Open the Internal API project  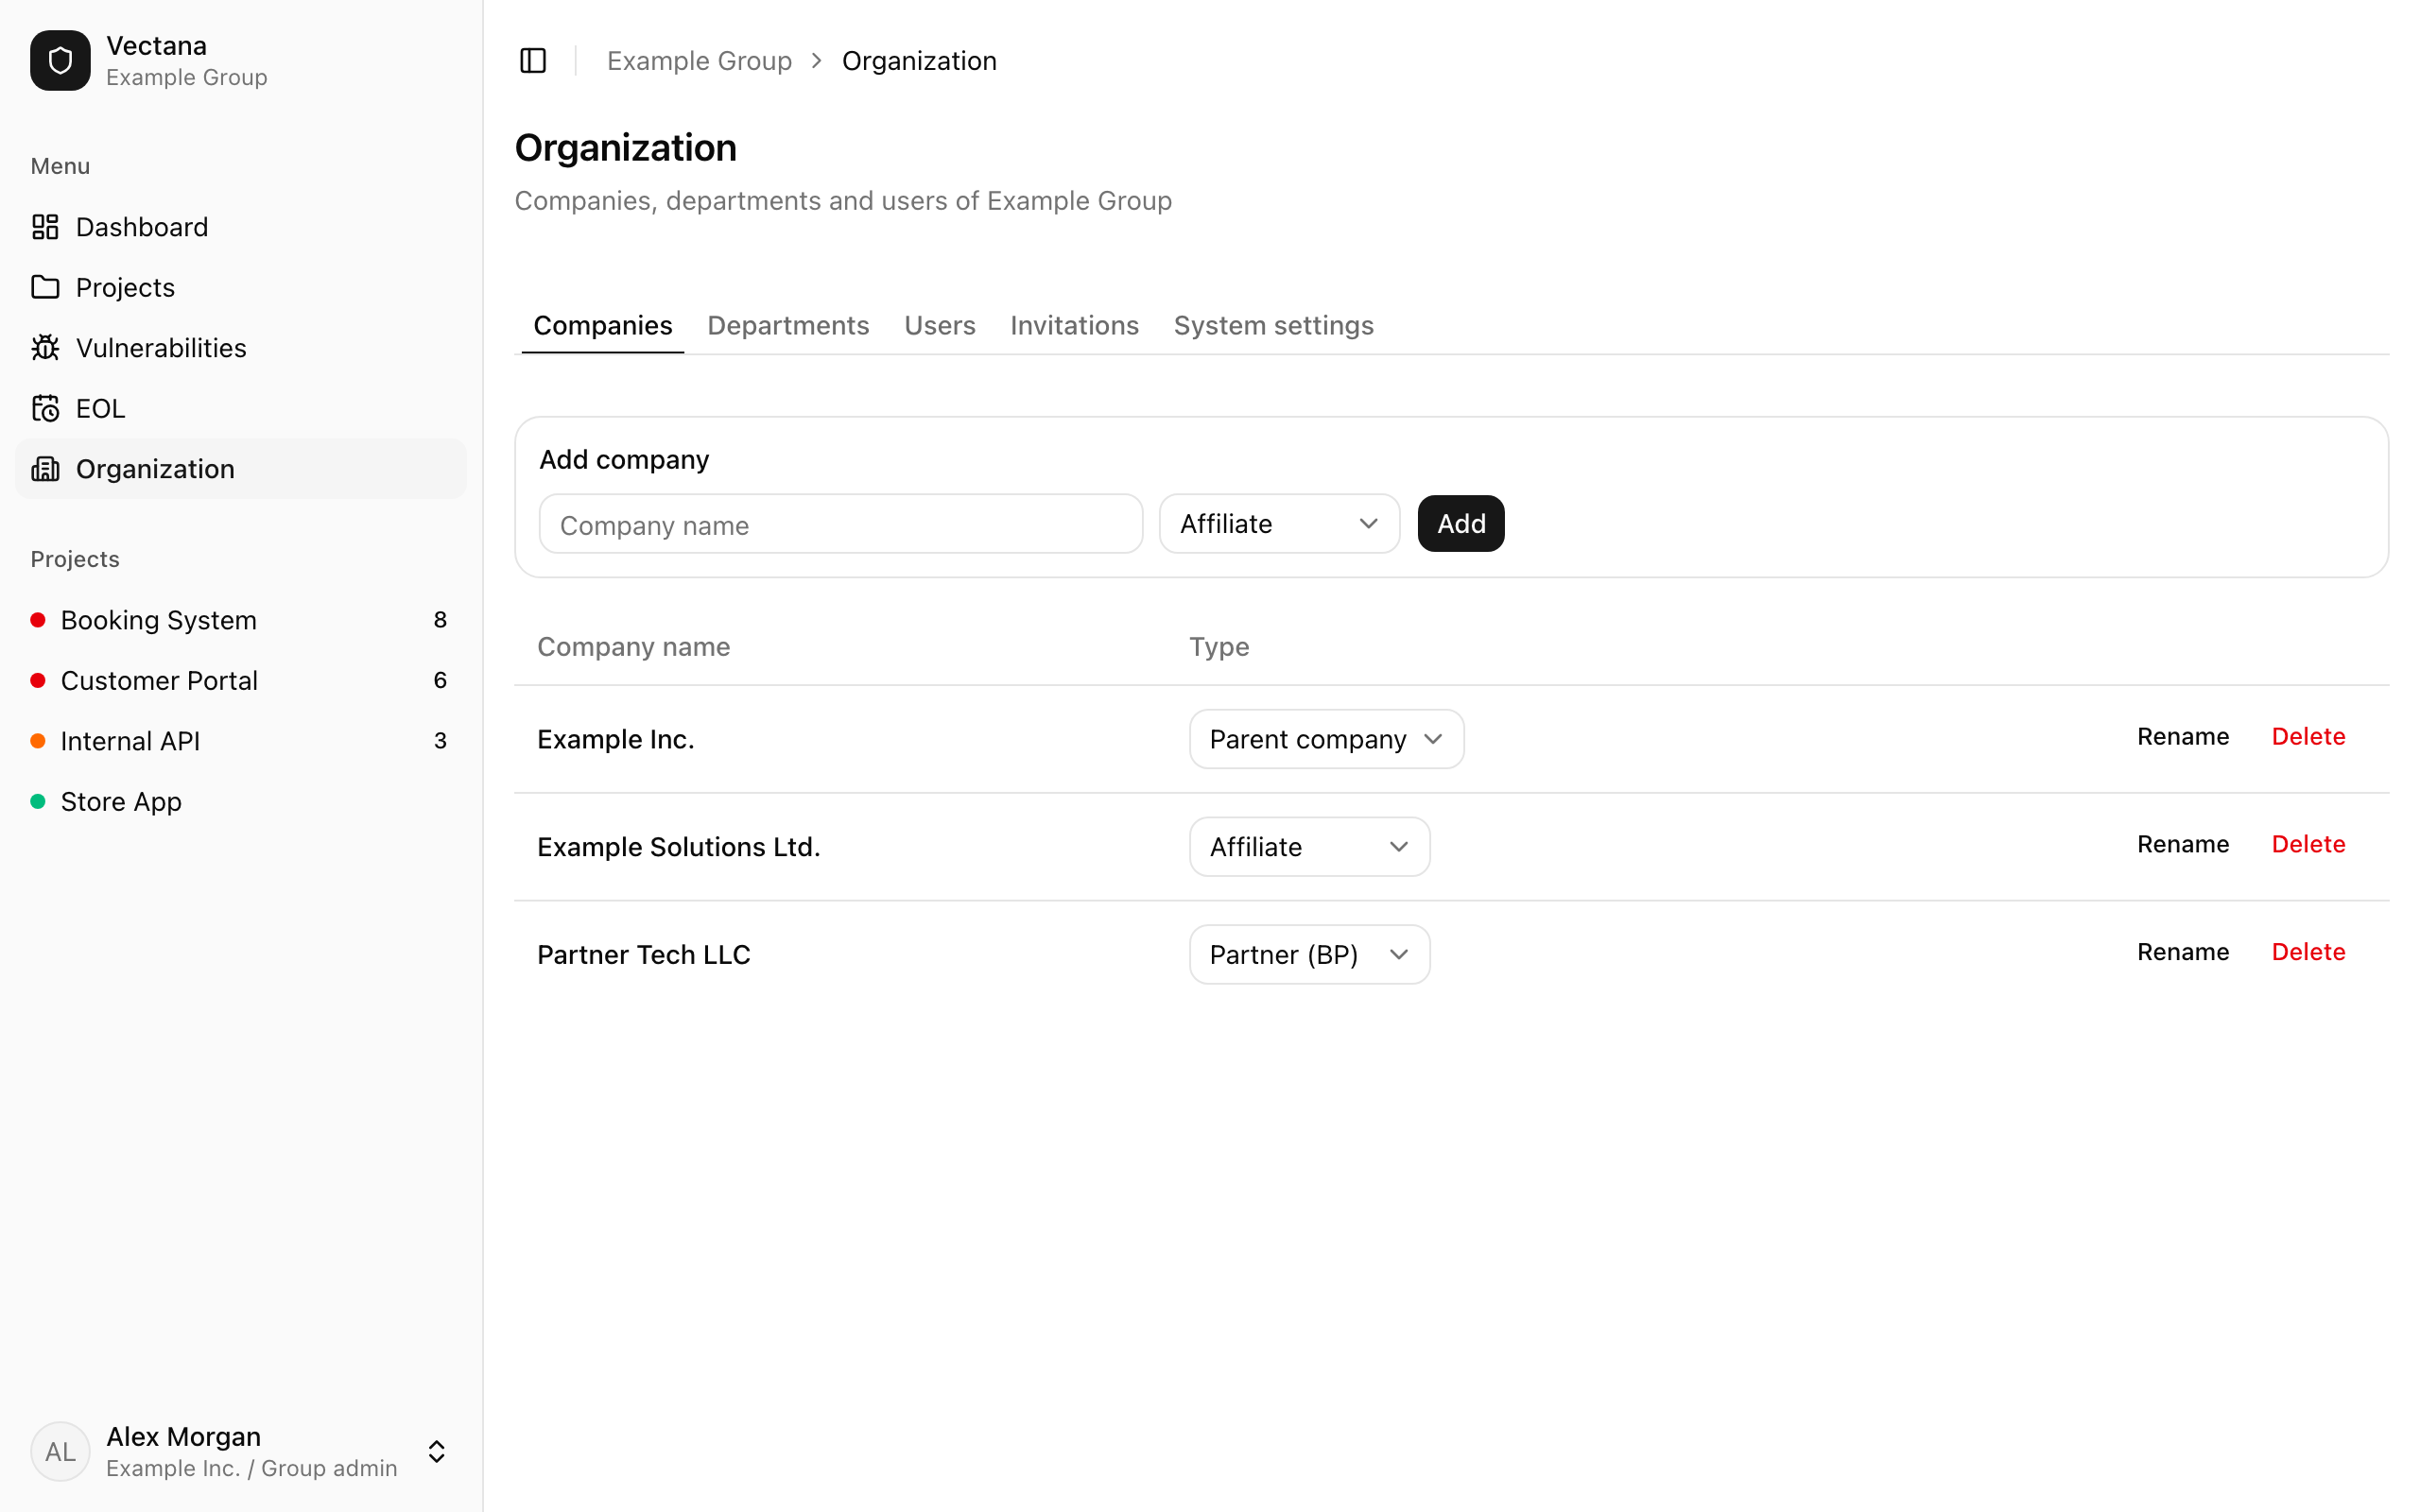(x=240, y=741)
